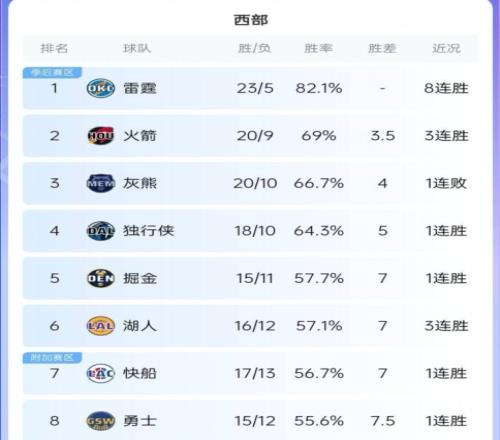The width and height of the screenshot is (500, 440).
Task: Select the 季后赛区 badge label
Action: pyautogui.click(x=52, y=72)
